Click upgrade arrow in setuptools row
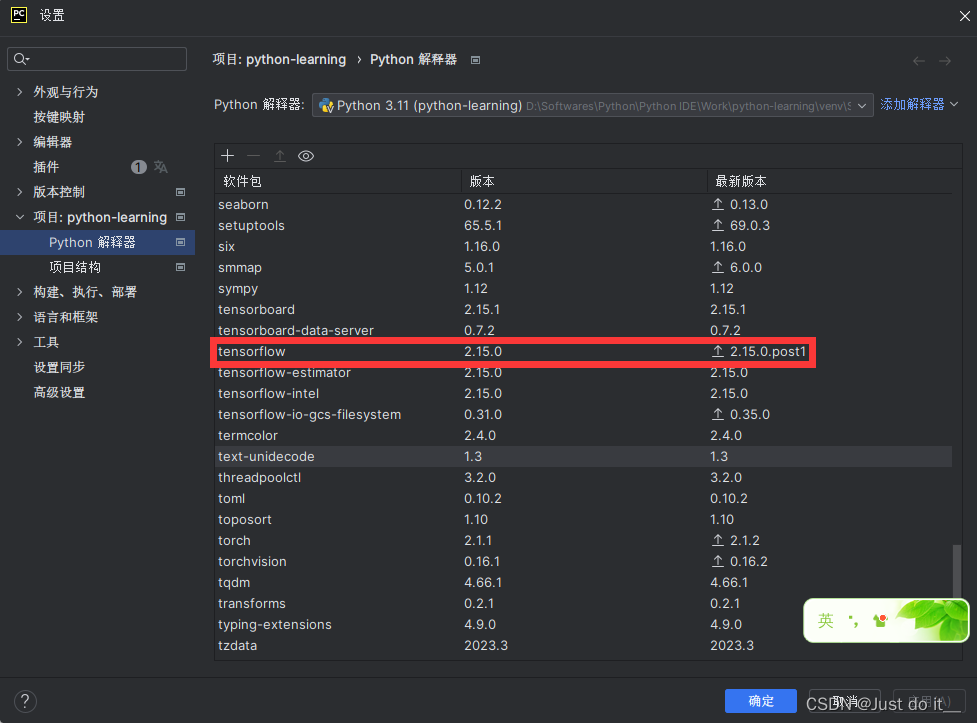The width and height of the screenshot is (977, 723). (x=718, y=225)
